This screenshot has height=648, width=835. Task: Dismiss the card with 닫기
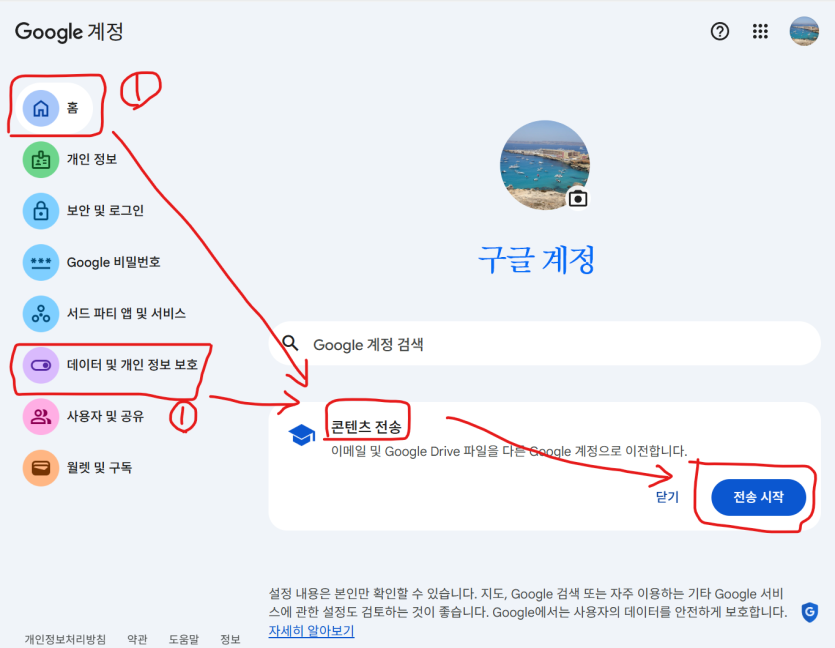(667, 497)
